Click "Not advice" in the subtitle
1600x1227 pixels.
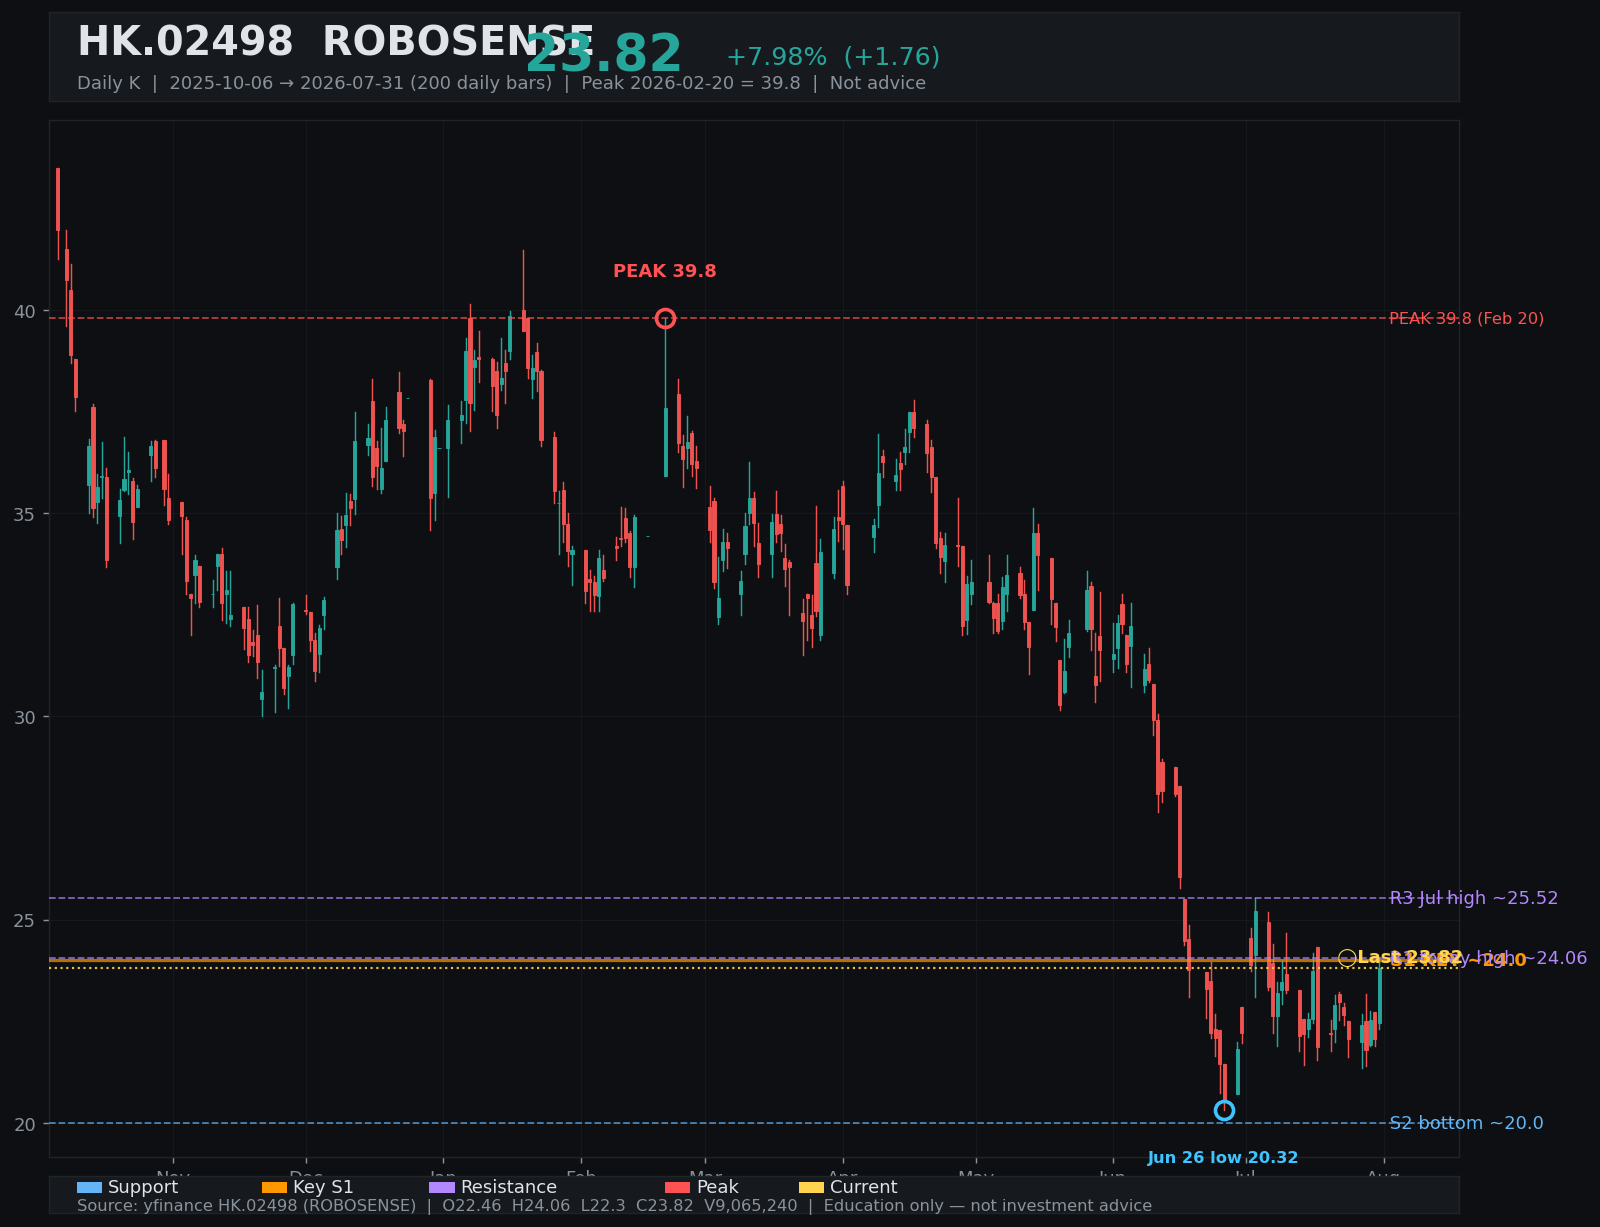pyautogui.click(x=878, y=84)
